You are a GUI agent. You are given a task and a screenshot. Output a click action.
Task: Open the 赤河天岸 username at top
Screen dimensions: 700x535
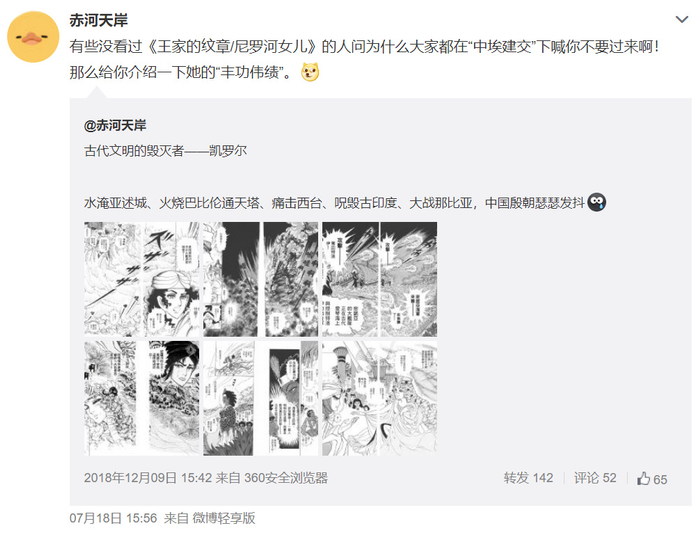(x=99, y=20)
